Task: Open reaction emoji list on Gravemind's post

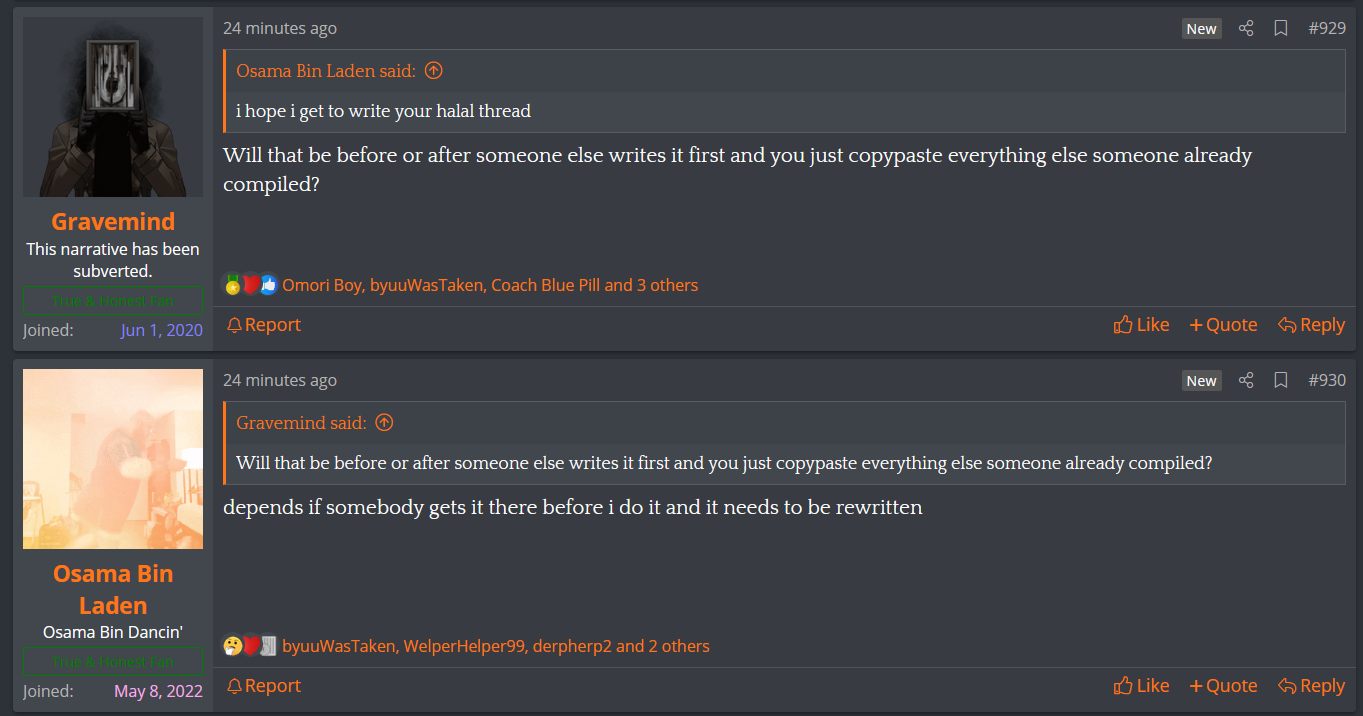Action: click(250, 285)
